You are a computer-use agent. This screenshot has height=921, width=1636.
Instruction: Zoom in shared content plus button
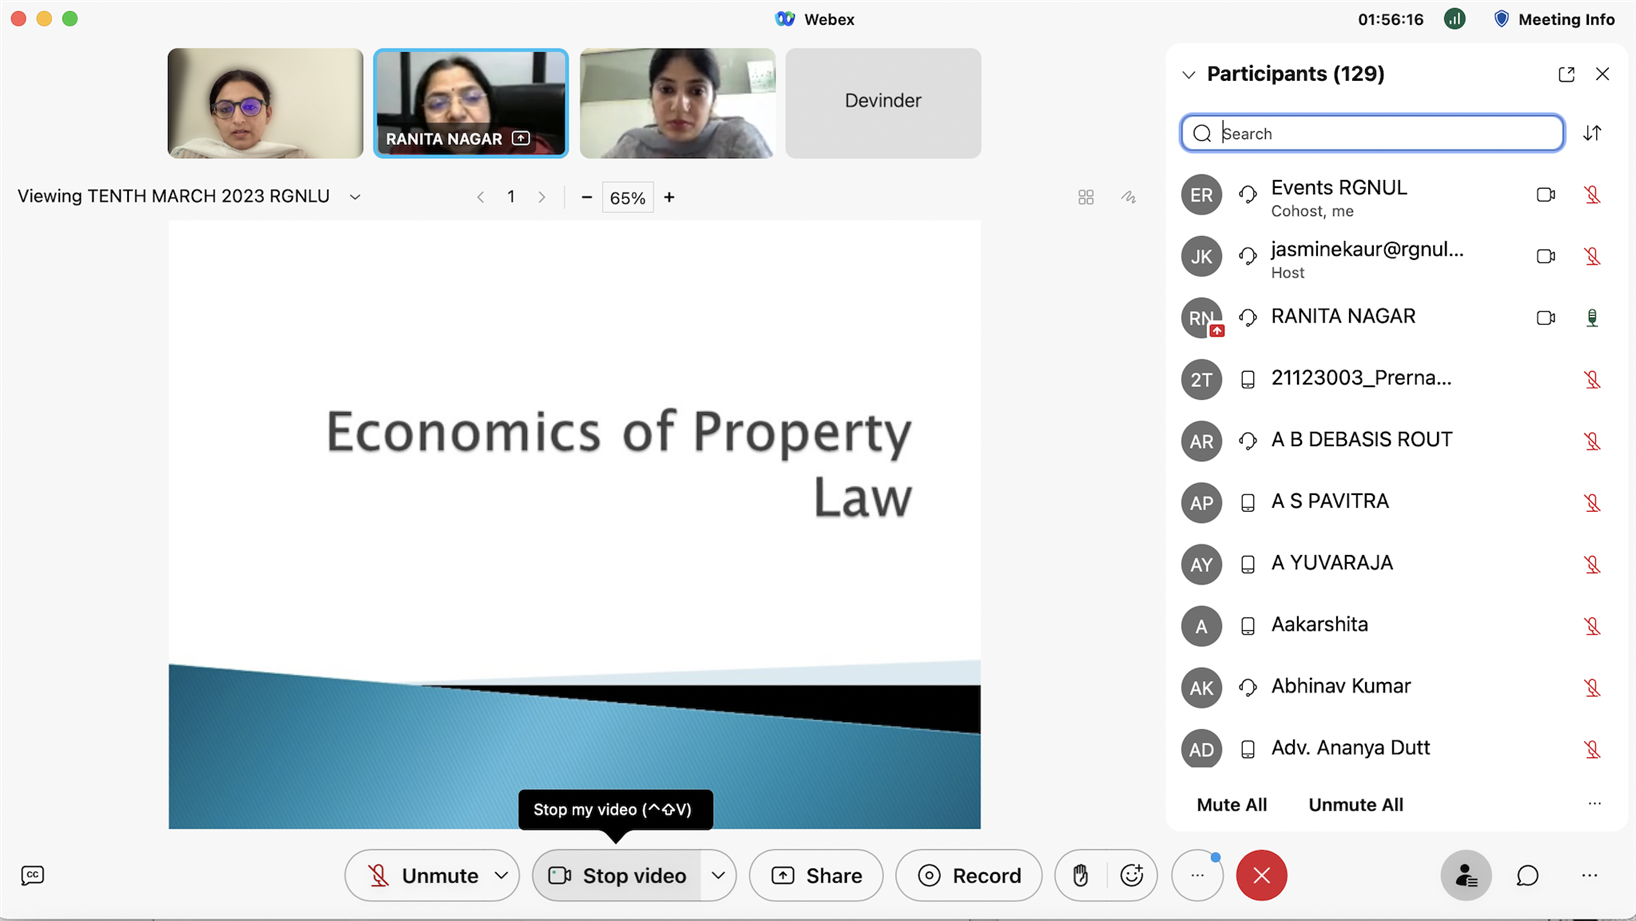click(x=669, y=197)
